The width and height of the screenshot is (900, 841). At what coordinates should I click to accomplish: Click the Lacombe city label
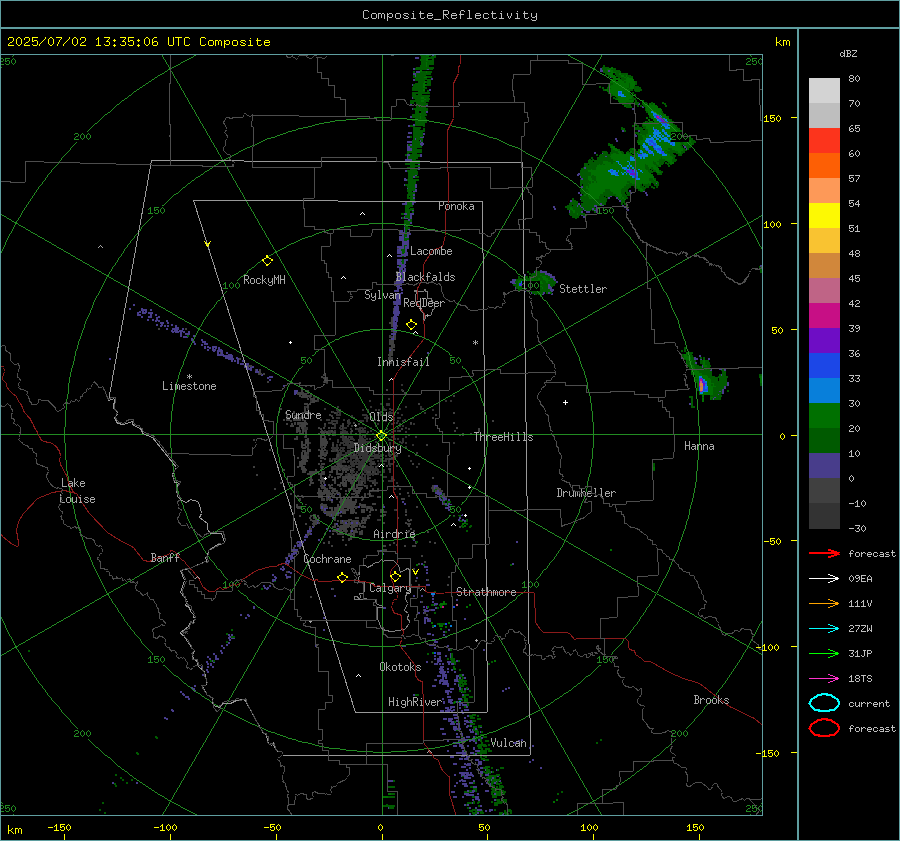(431, 251)
